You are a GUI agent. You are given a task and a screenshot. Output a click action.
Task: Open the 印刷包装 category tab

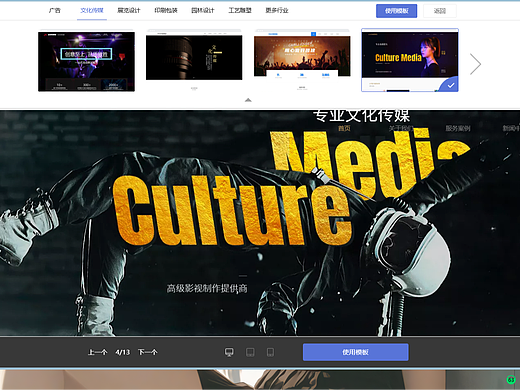pyautogui.click(x=166, y=10)
